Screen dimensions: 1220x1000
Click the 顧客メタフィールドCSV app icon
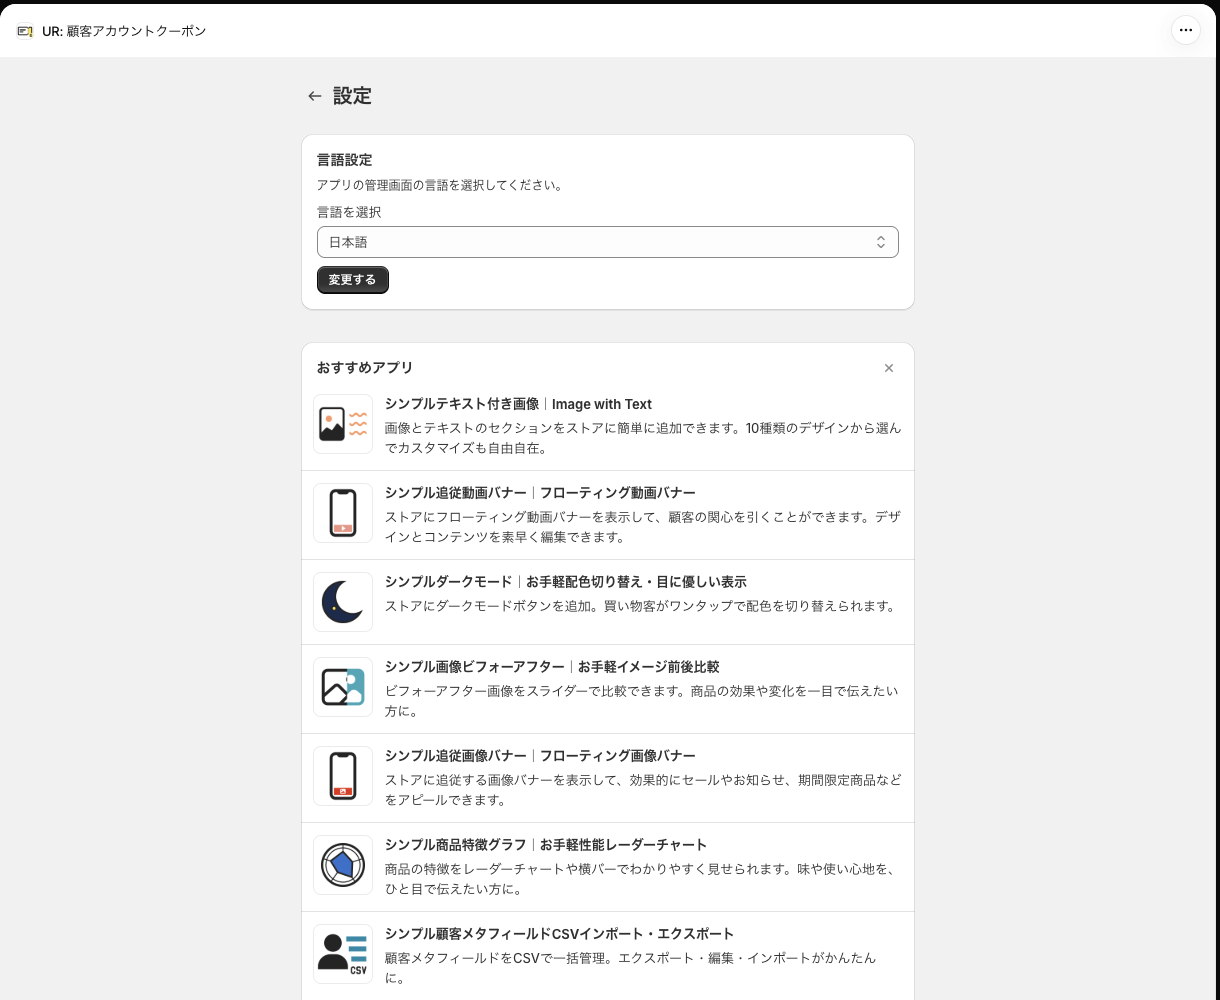pyautogui.click(x=343, y=954)
